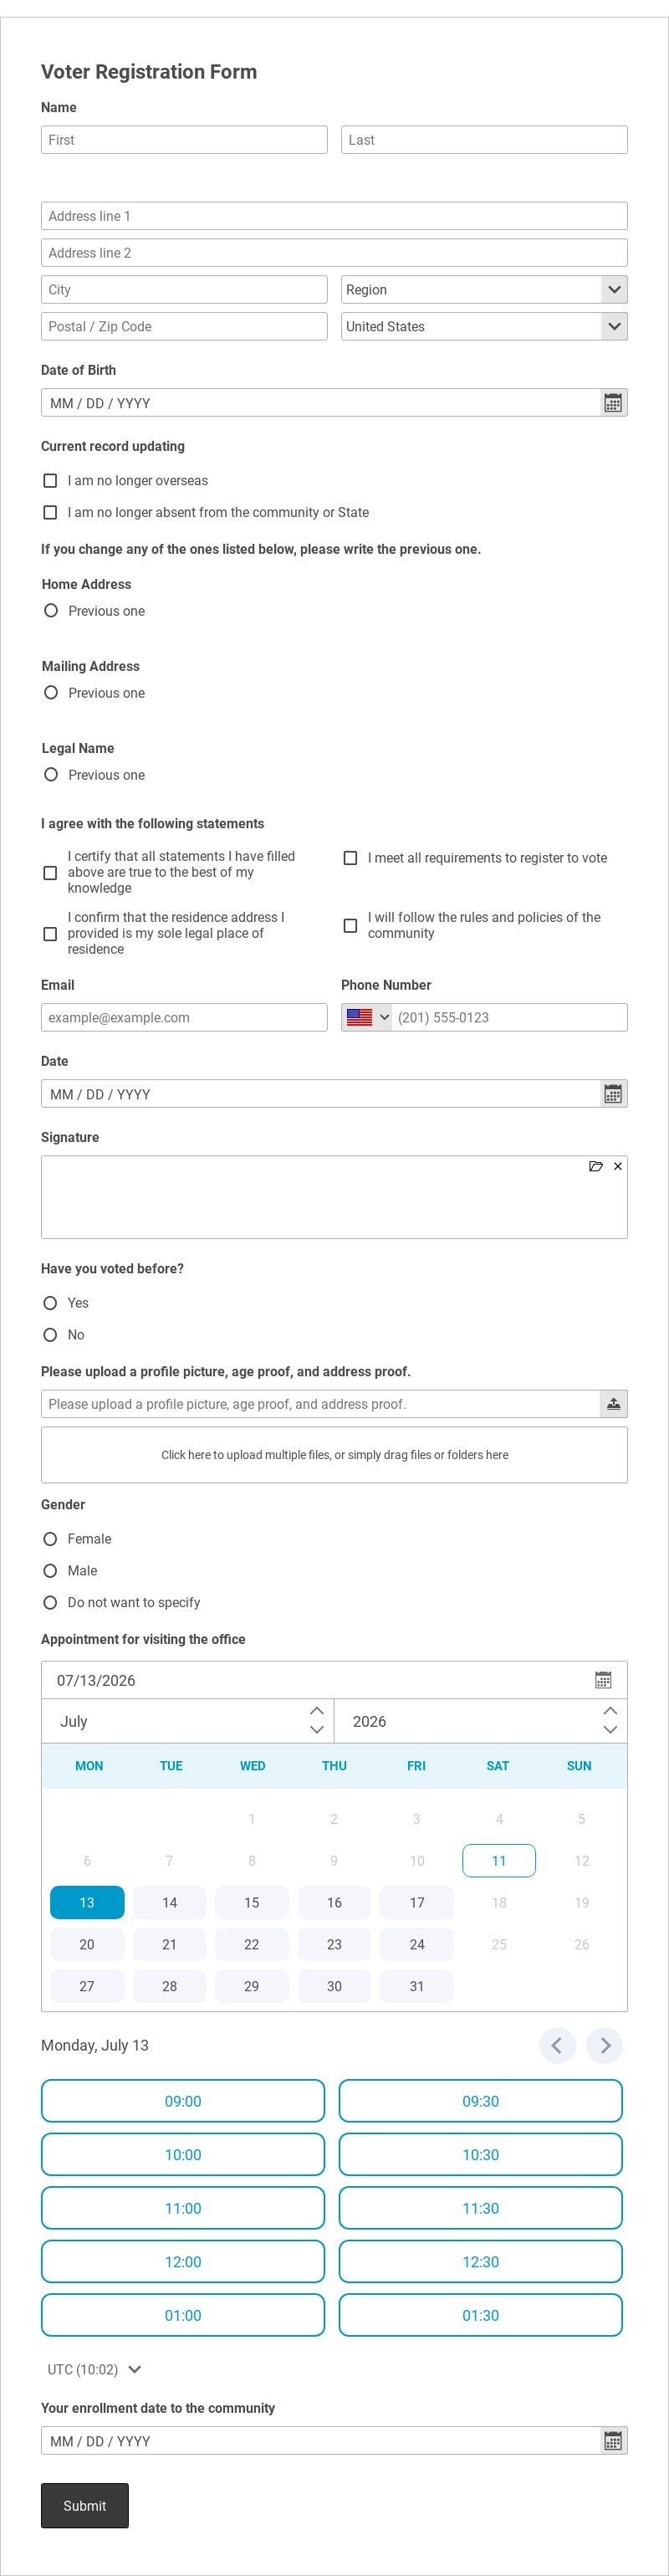Select the 11:00 time slot
The image size is (669, 2576).
click(183, 2208)
